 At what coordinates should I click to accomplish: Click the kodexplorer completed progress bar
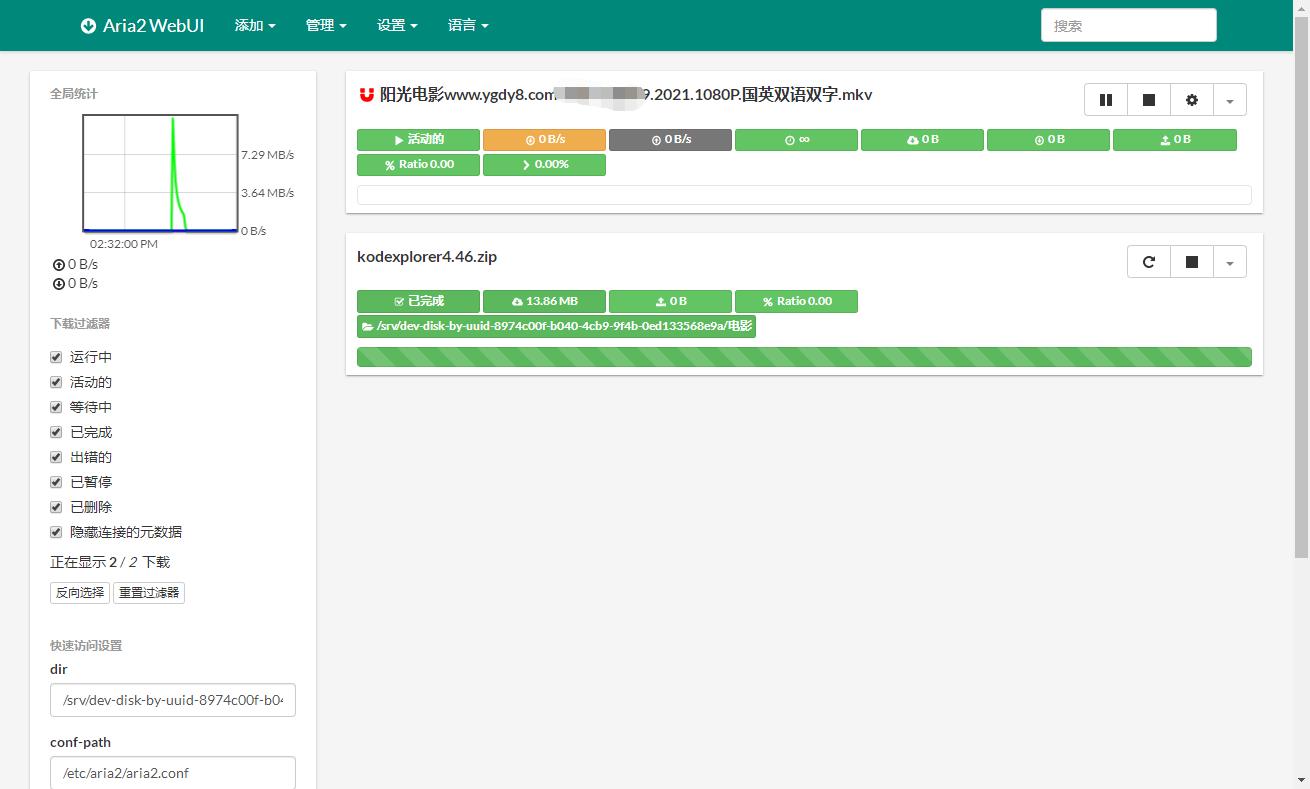(804, 357)
